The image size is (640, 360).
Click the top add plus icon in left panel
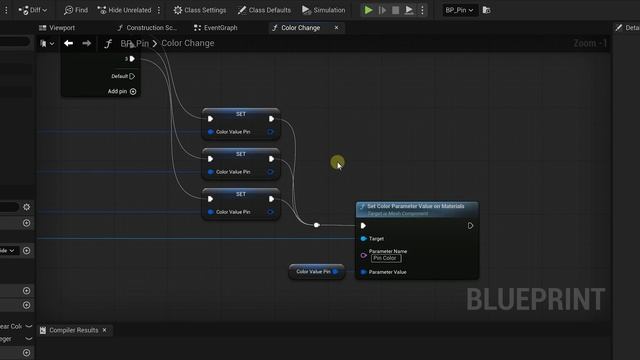point(27,223)
